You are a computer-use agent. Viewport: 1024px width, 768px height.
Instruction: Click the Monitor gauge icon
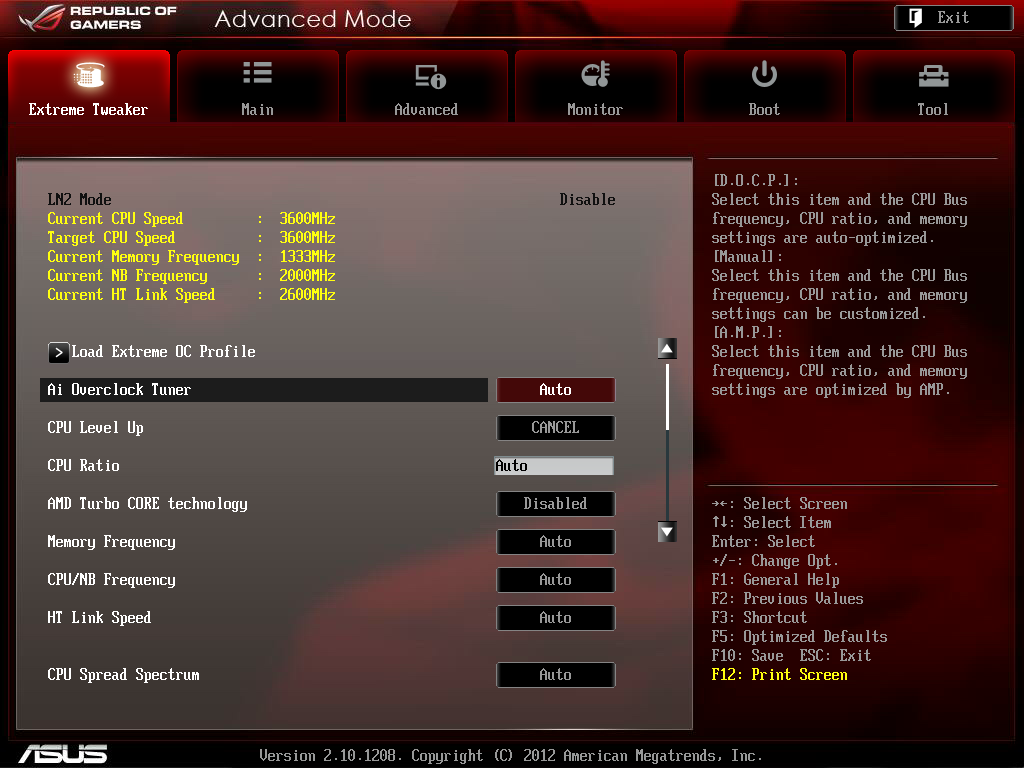(595, 74)
